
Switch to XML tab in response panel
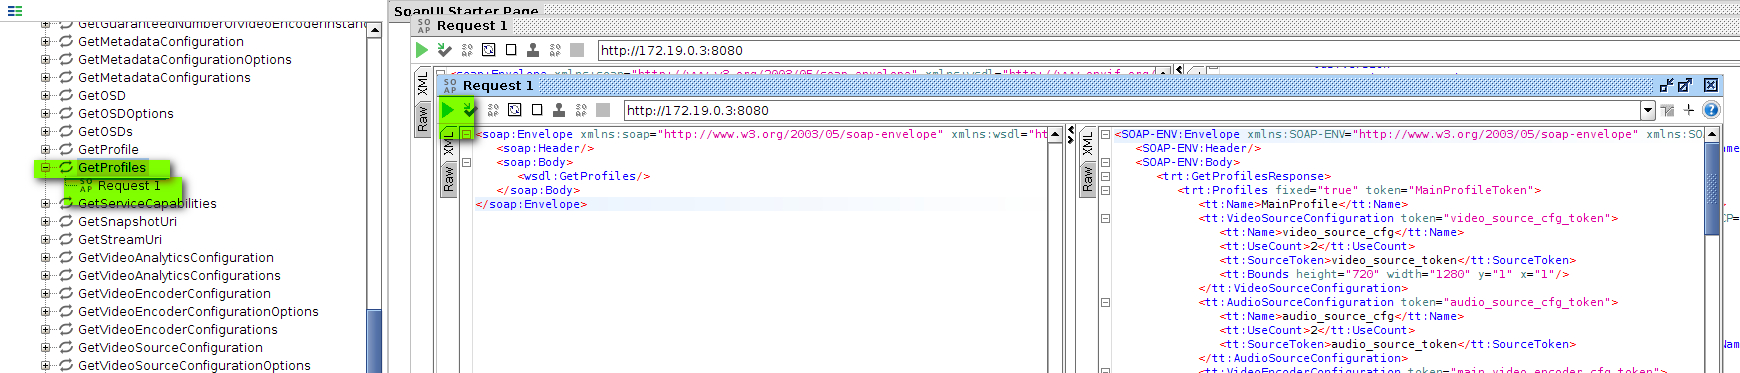tap(1087, 142)
